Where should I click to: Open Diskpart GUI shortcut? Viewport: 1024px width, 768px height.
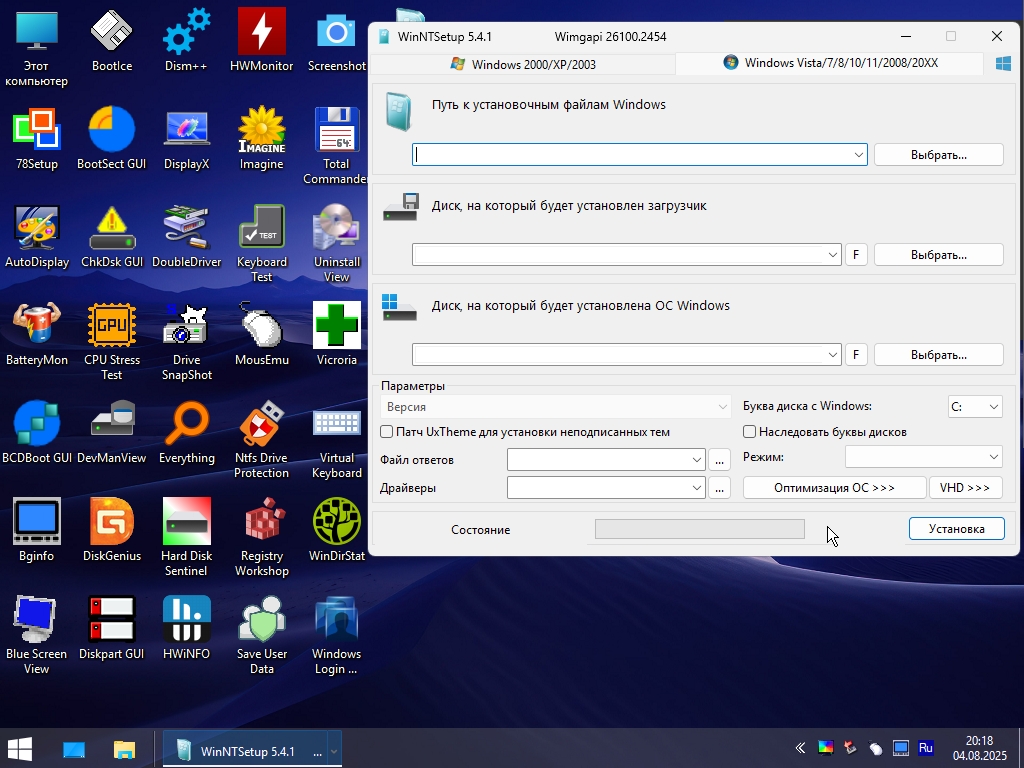click(112, 628)
